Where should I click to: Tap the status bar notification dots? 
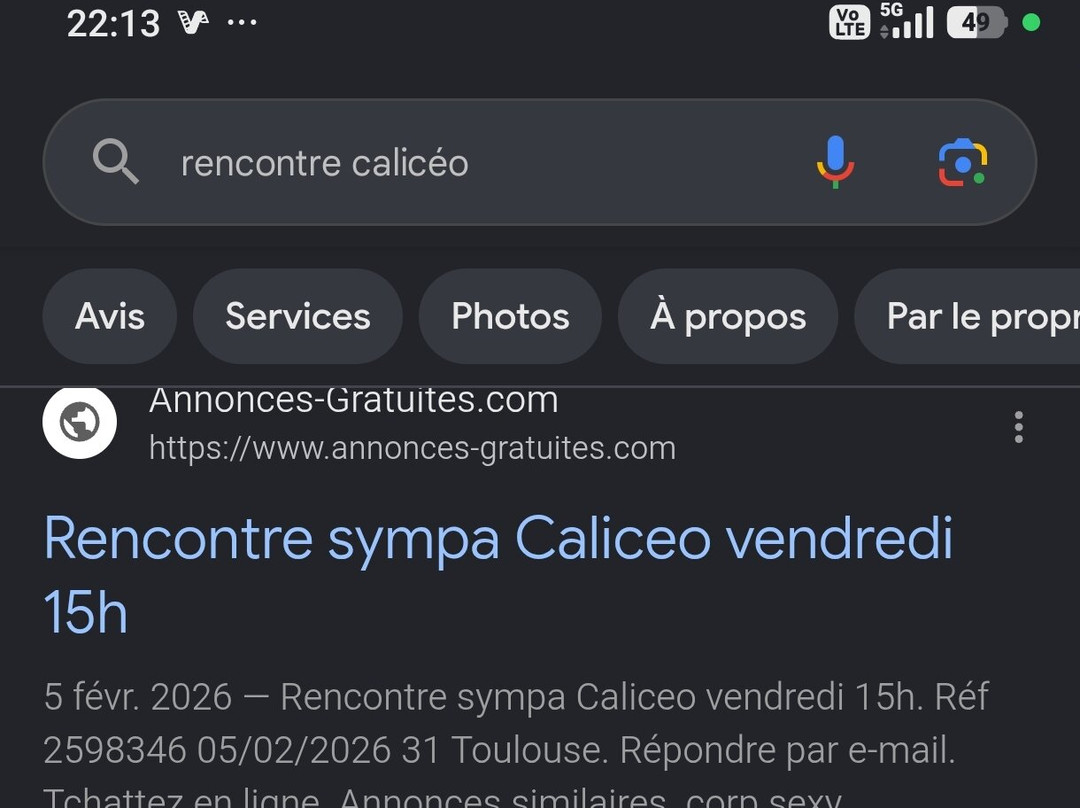click(242, 23)
